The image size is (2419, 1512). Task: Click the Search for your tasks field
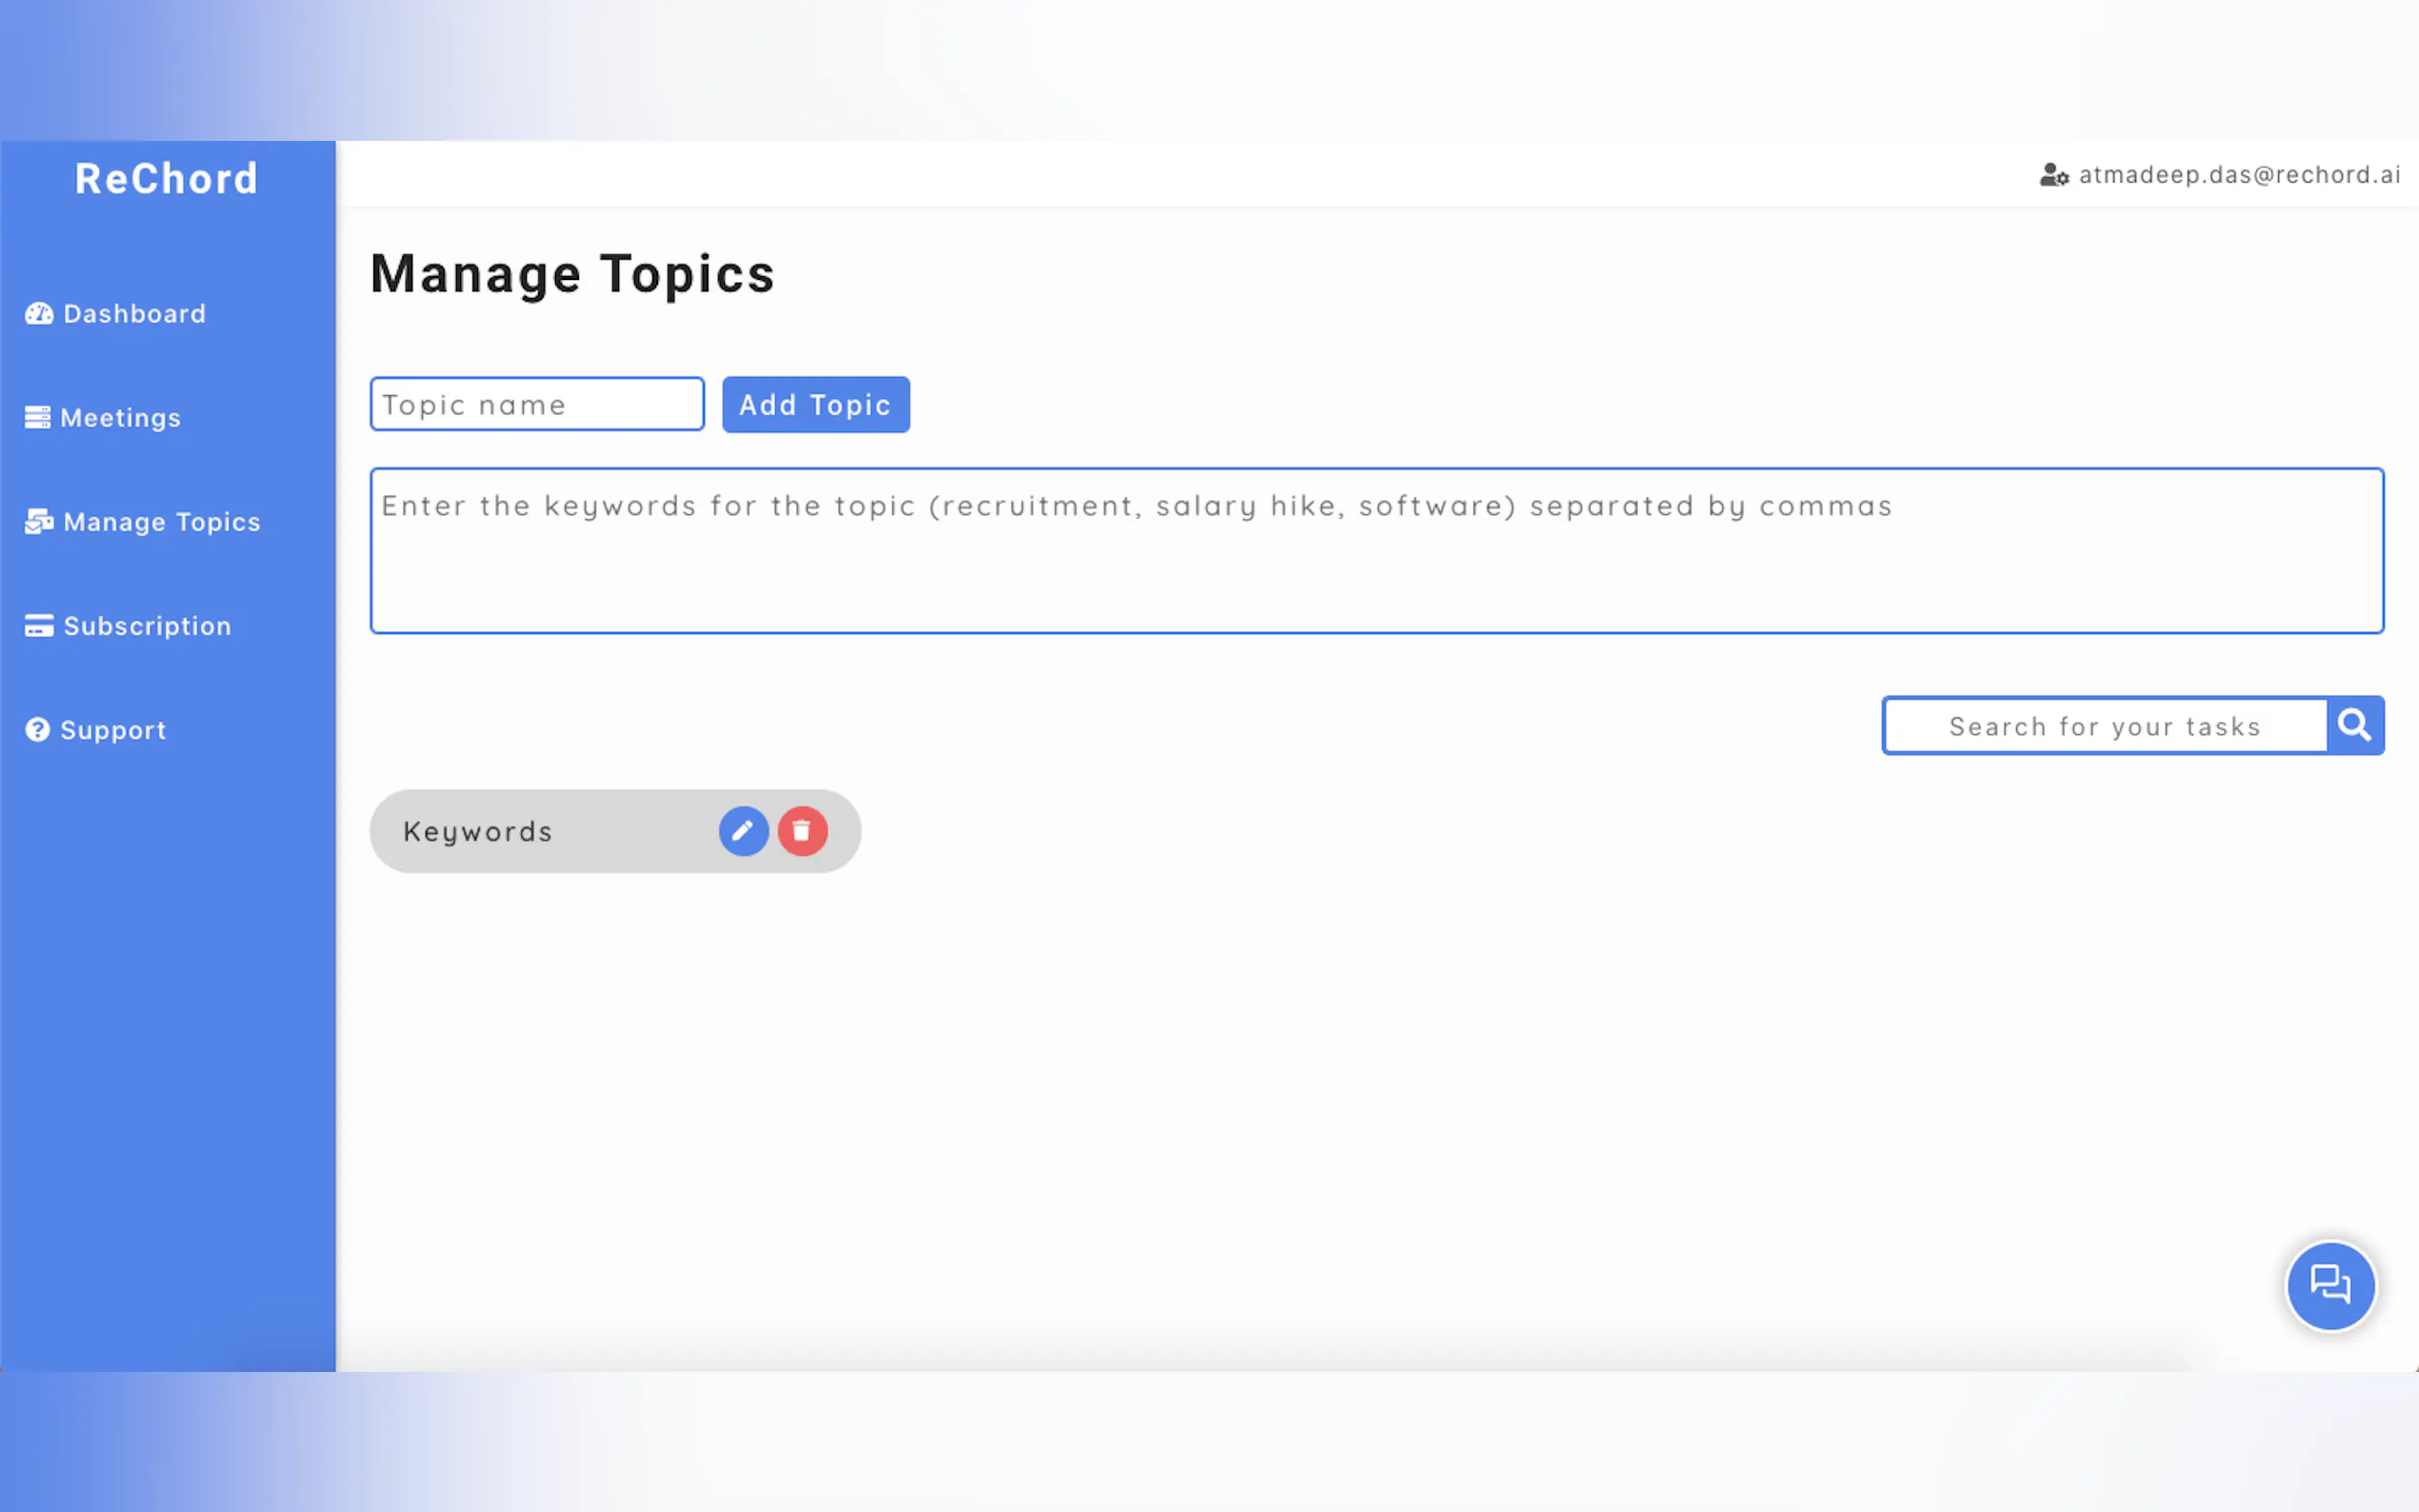2104,726
